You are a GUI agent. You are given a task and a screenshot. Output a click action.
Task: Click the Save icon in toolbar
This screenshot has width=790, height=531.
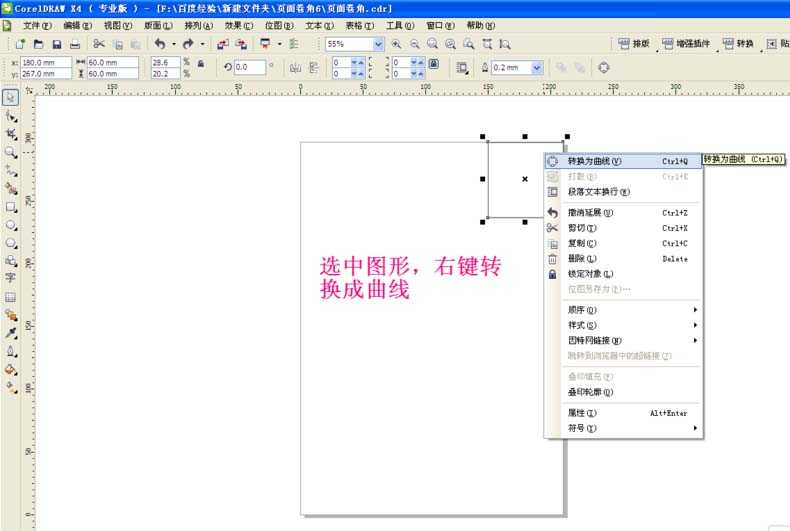tap(56, 44)
